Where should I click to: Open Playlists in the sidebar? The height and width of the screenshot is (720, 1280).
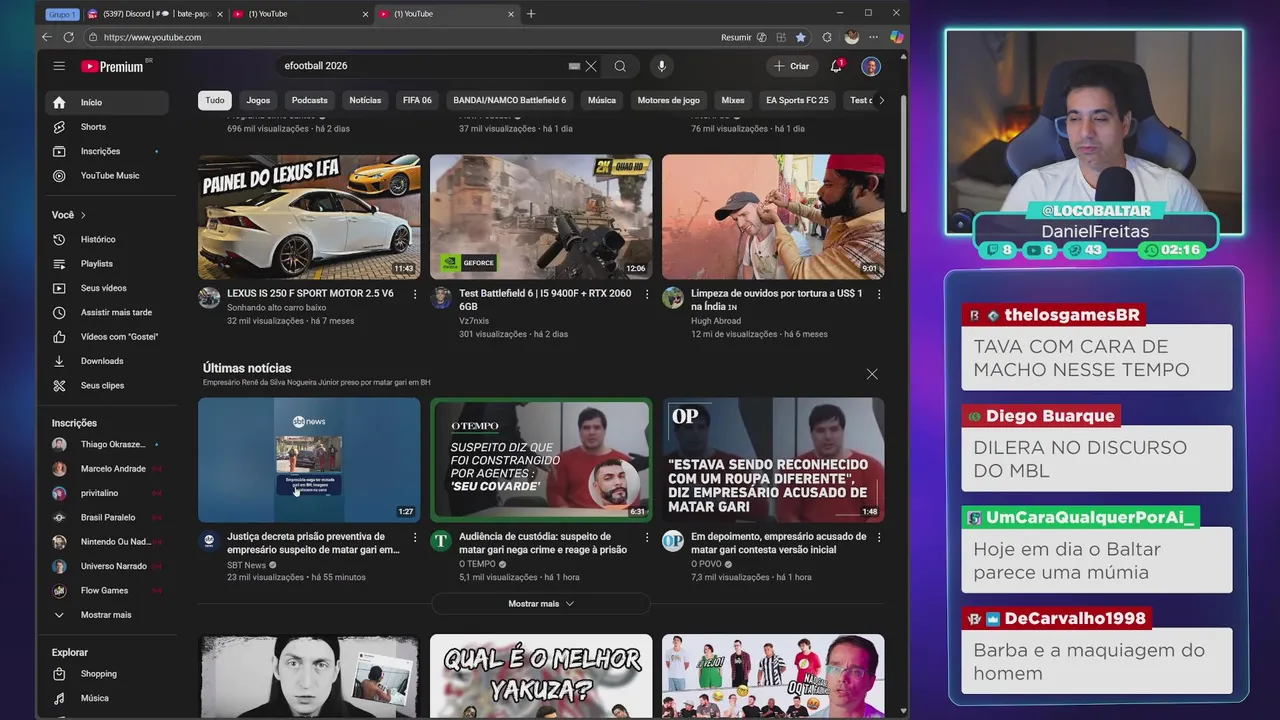click(x=107, y=264)
